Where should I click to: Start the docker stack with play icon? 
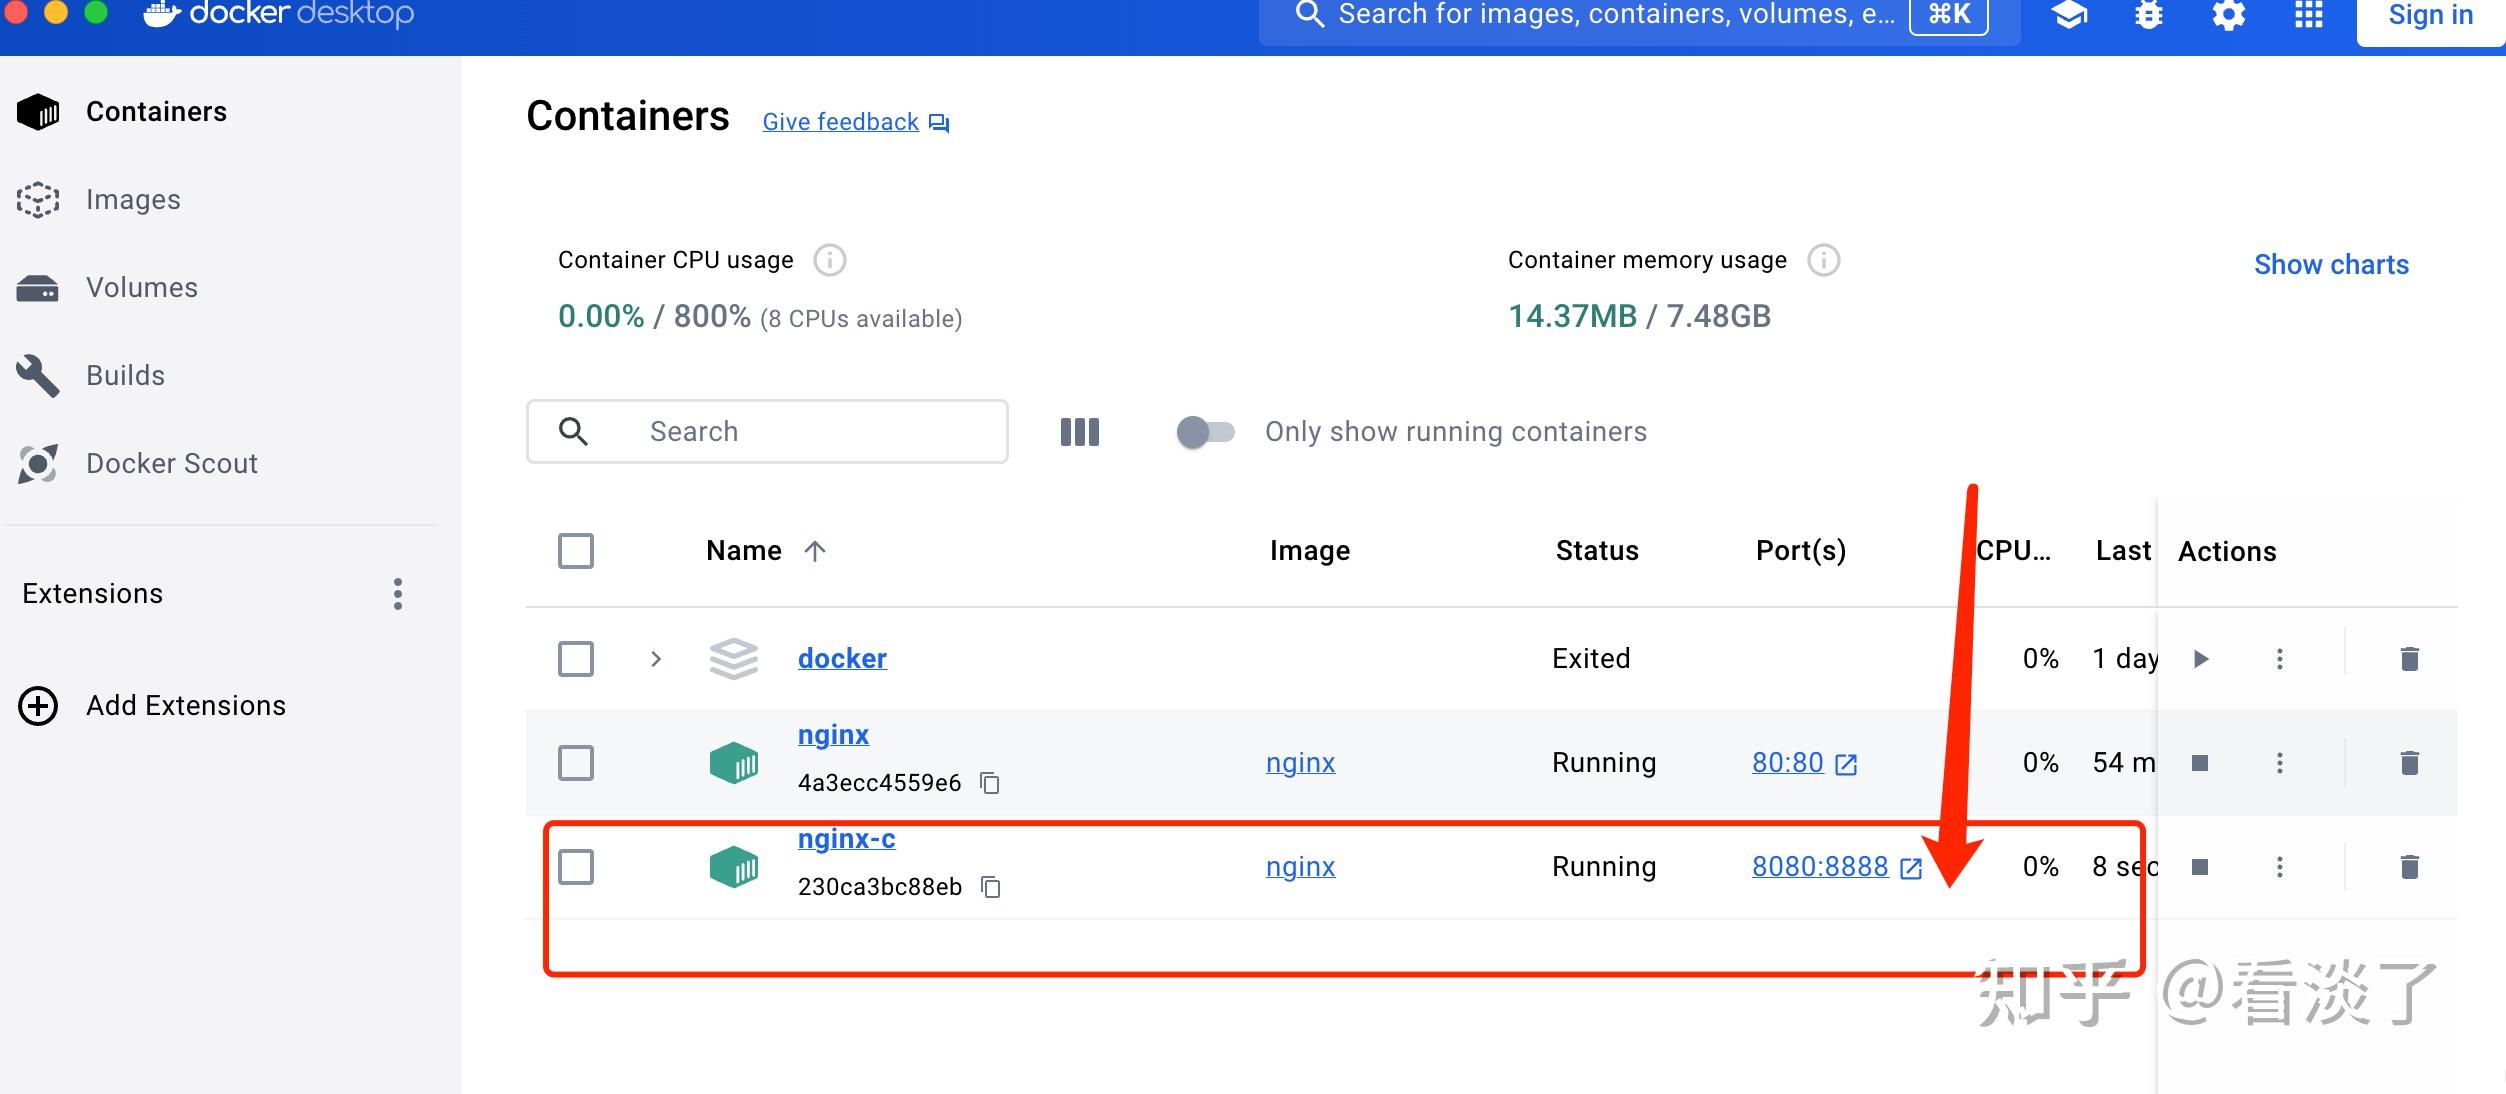pos(2200,659)
